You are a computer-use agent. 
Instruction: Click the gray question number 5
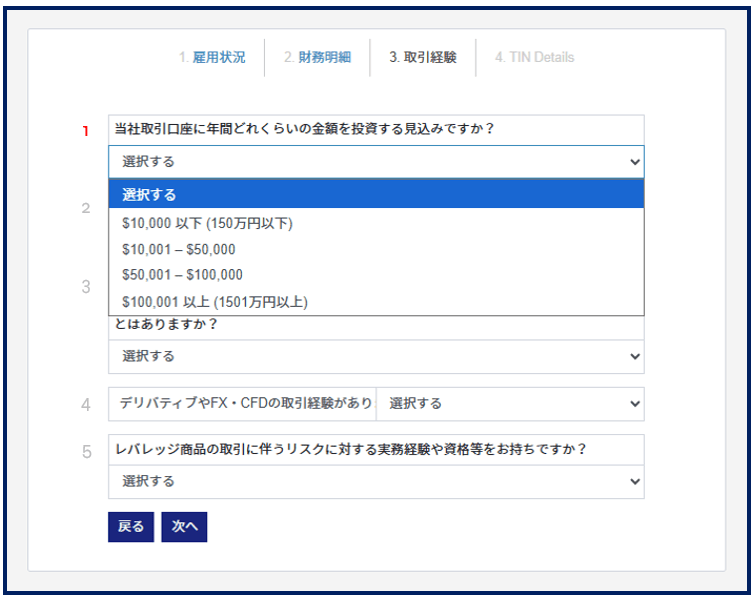point(86,452)
